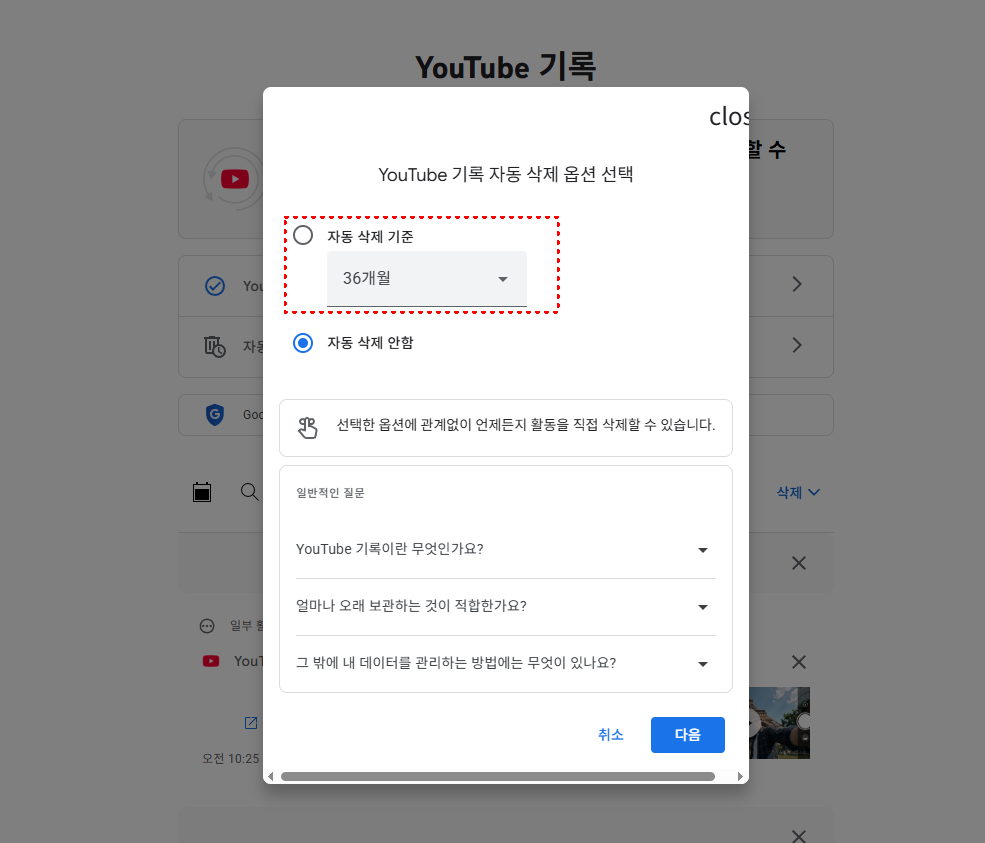This screenshot has height=843, width=985.
Task: Expand 얼마나 오래 보관하는 것이 적합한가요? question
Action: point(506,607)
